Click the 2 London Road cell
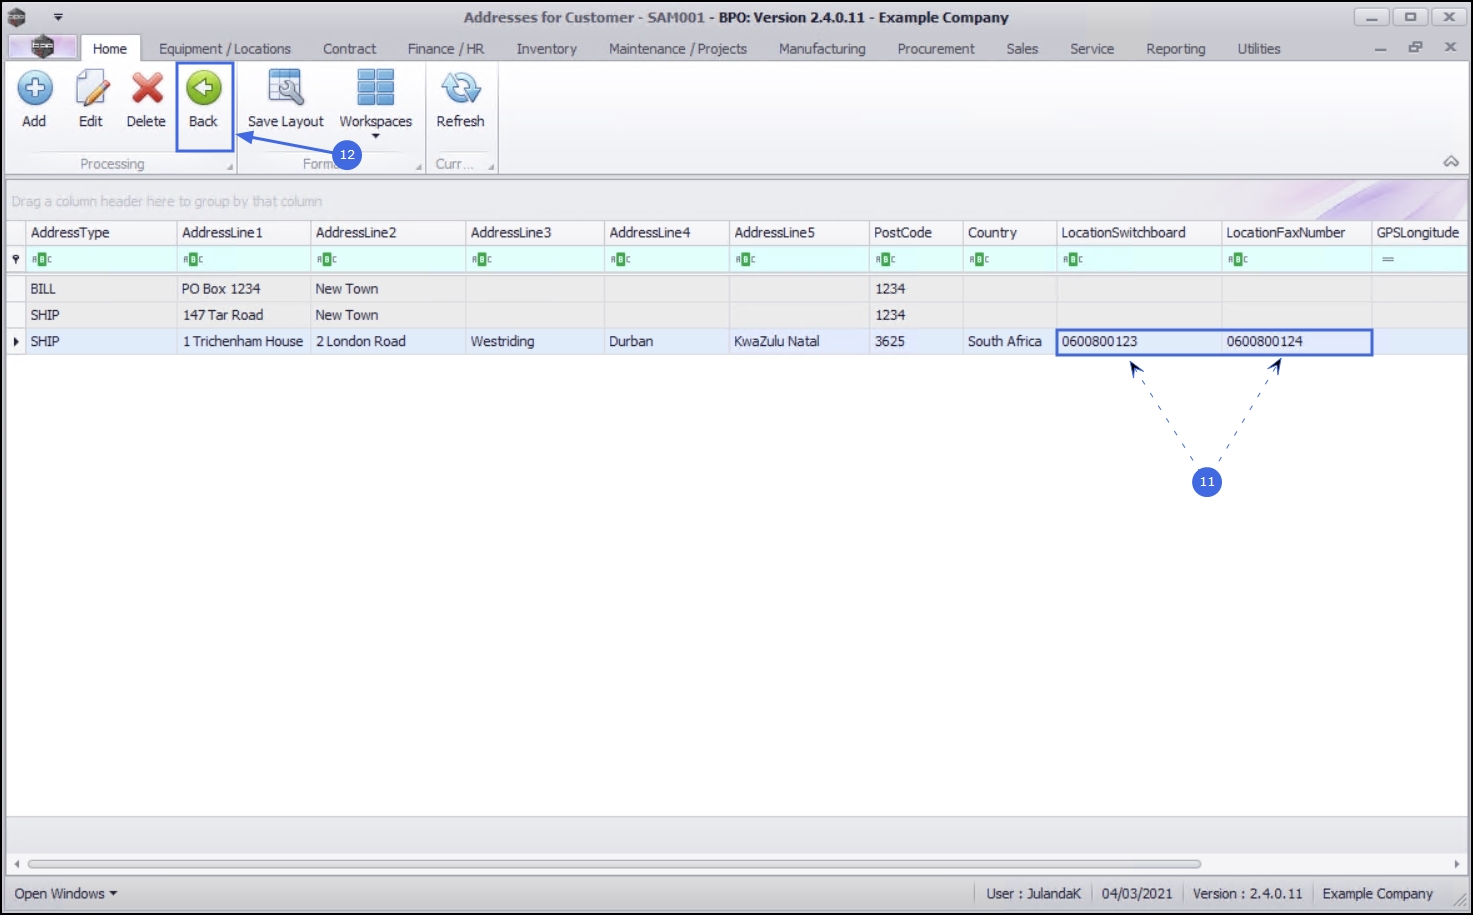This screenshot has width=1473, height=915. [388, 341]
